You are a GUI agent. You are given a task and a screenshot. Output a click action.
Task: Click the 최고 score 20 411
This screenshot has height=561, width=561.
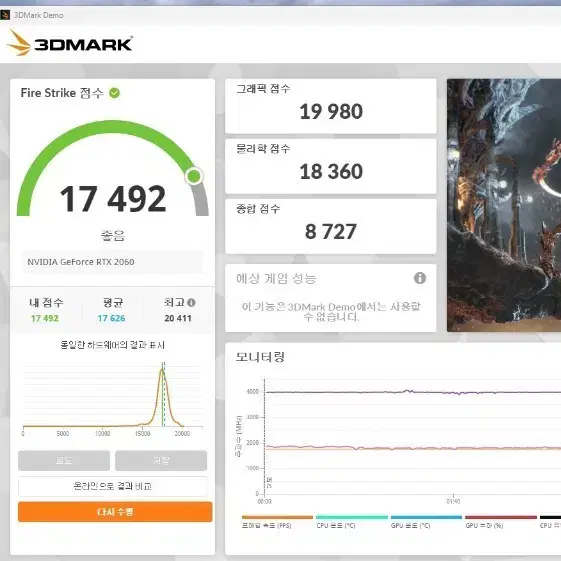178,318
